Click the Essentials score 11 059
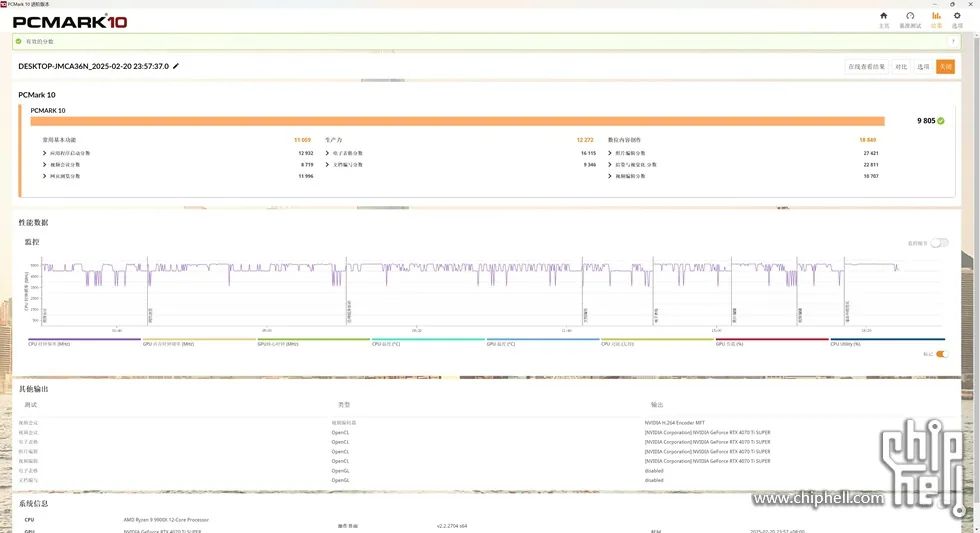This screenshot has height=533, width=980. [302, 140]
